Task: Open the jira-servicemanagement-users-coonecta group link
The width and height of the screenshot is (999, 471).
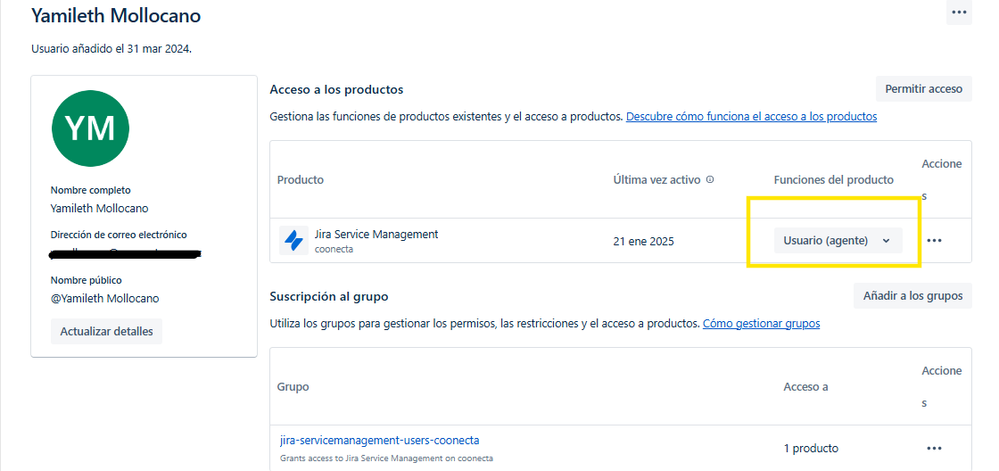Action: click(380, 440)
